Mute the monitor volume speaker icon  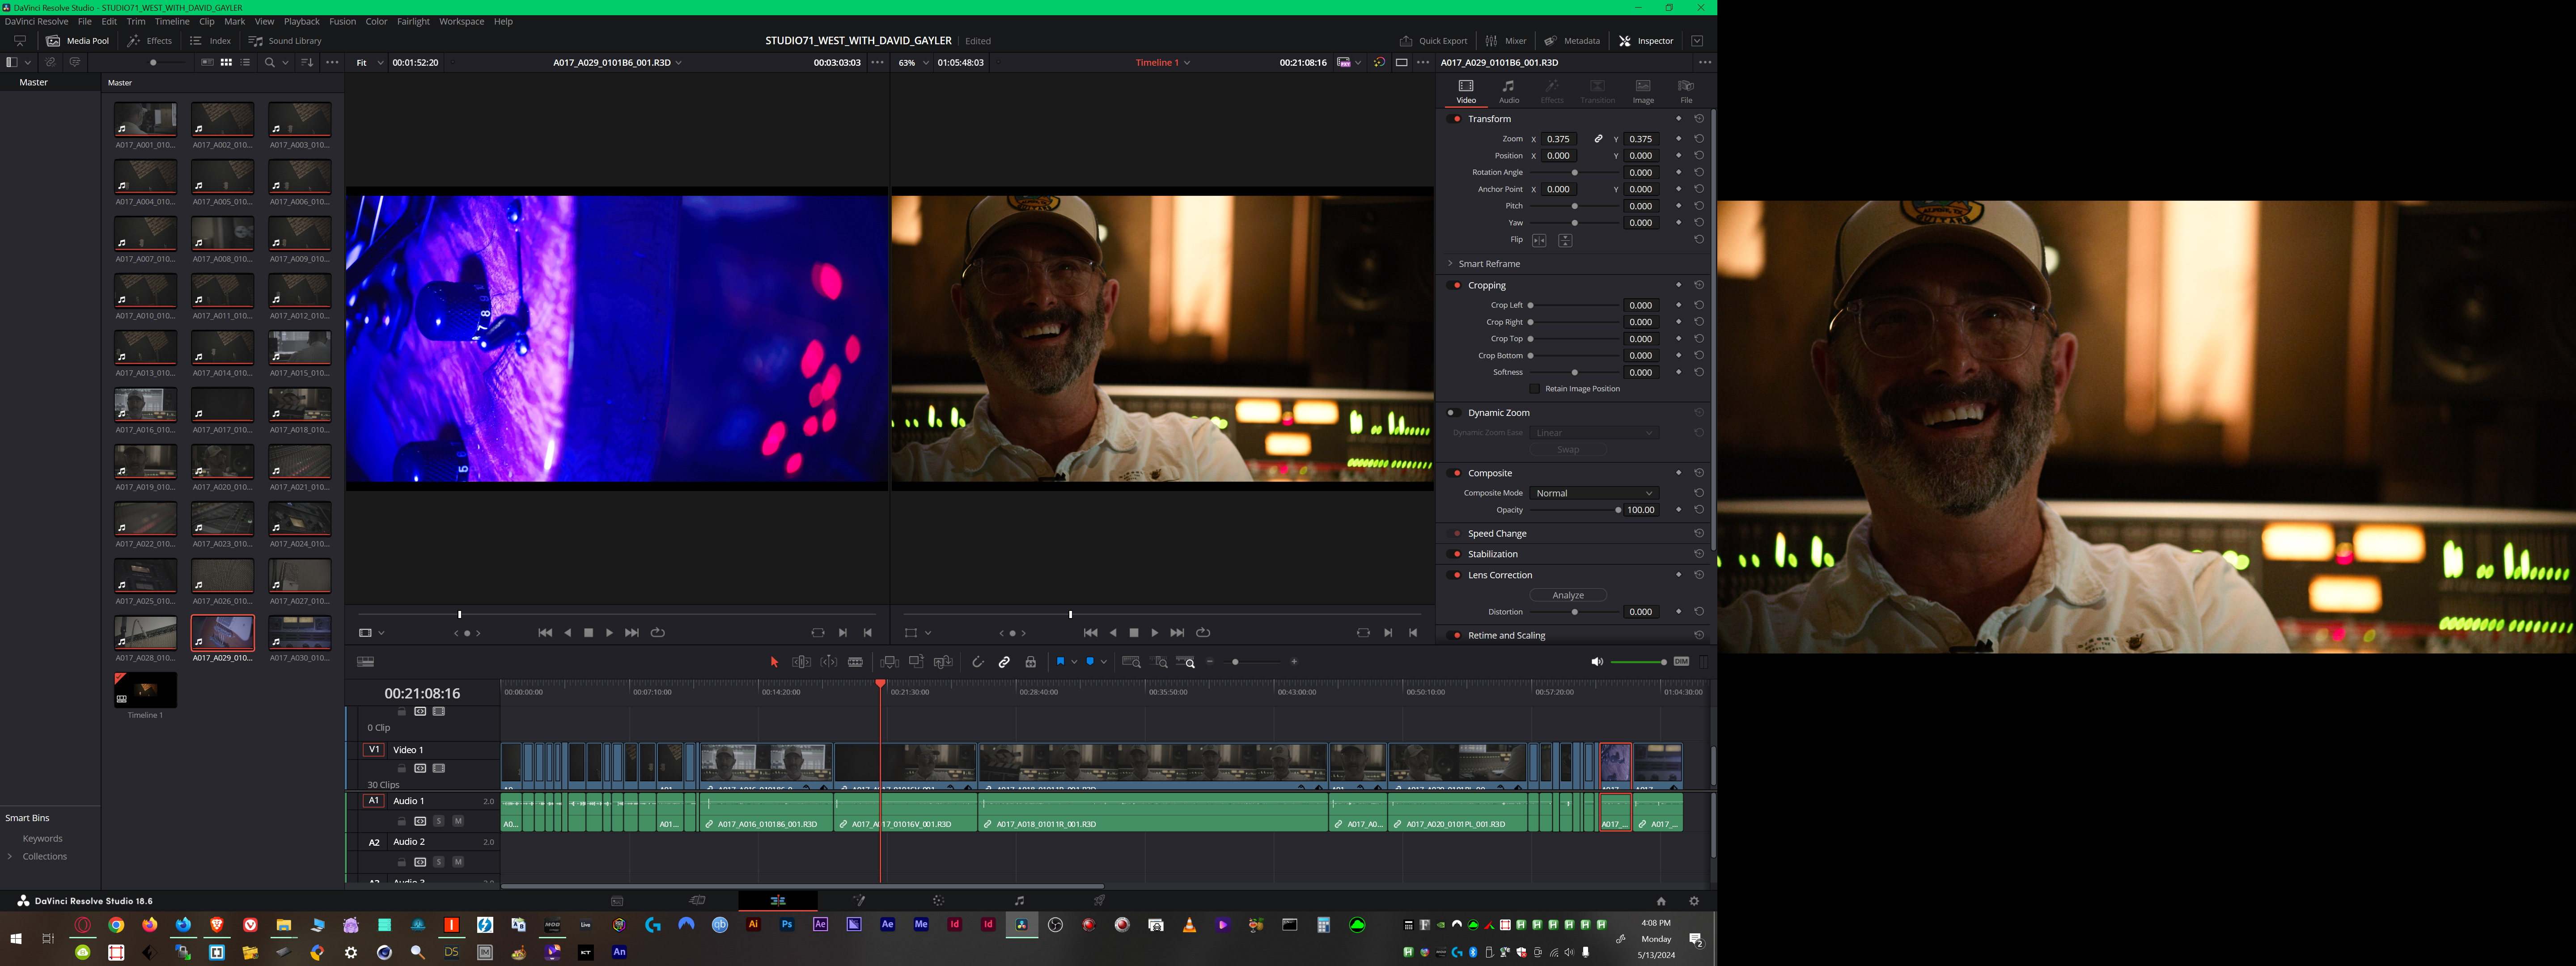[1596, 662]
